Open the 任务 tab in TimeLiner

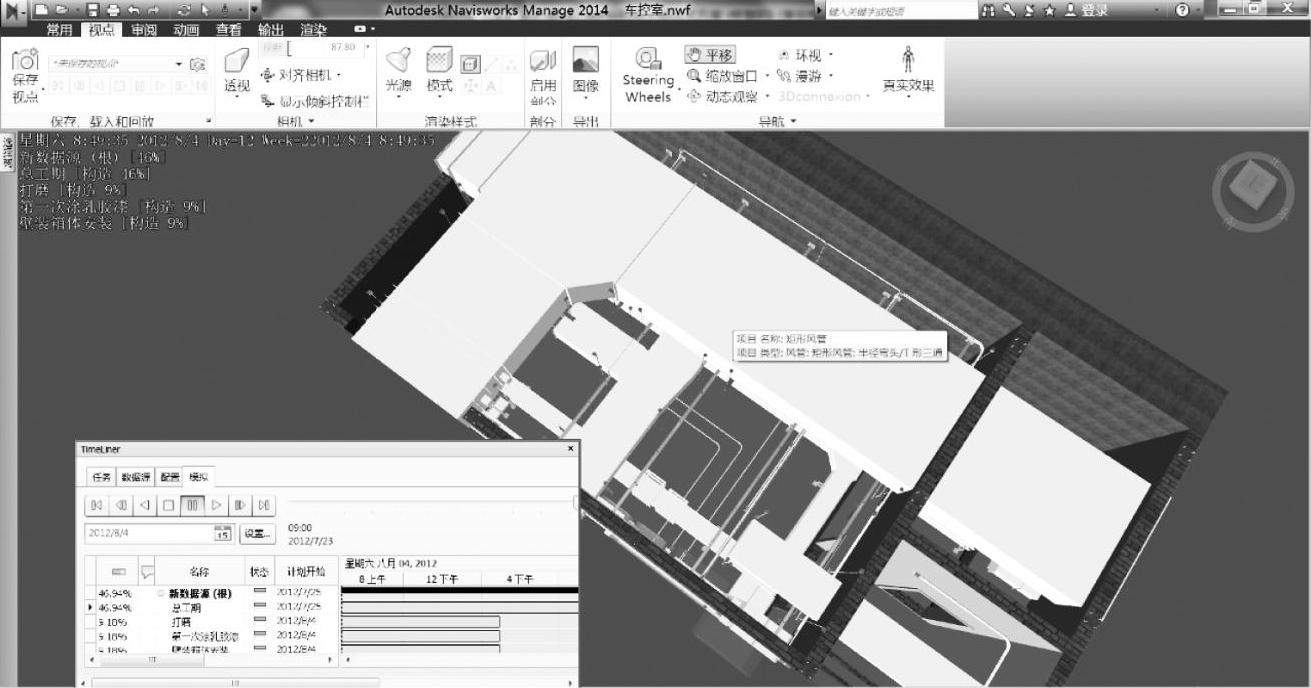pyautogui.click(x=101, y=477)
